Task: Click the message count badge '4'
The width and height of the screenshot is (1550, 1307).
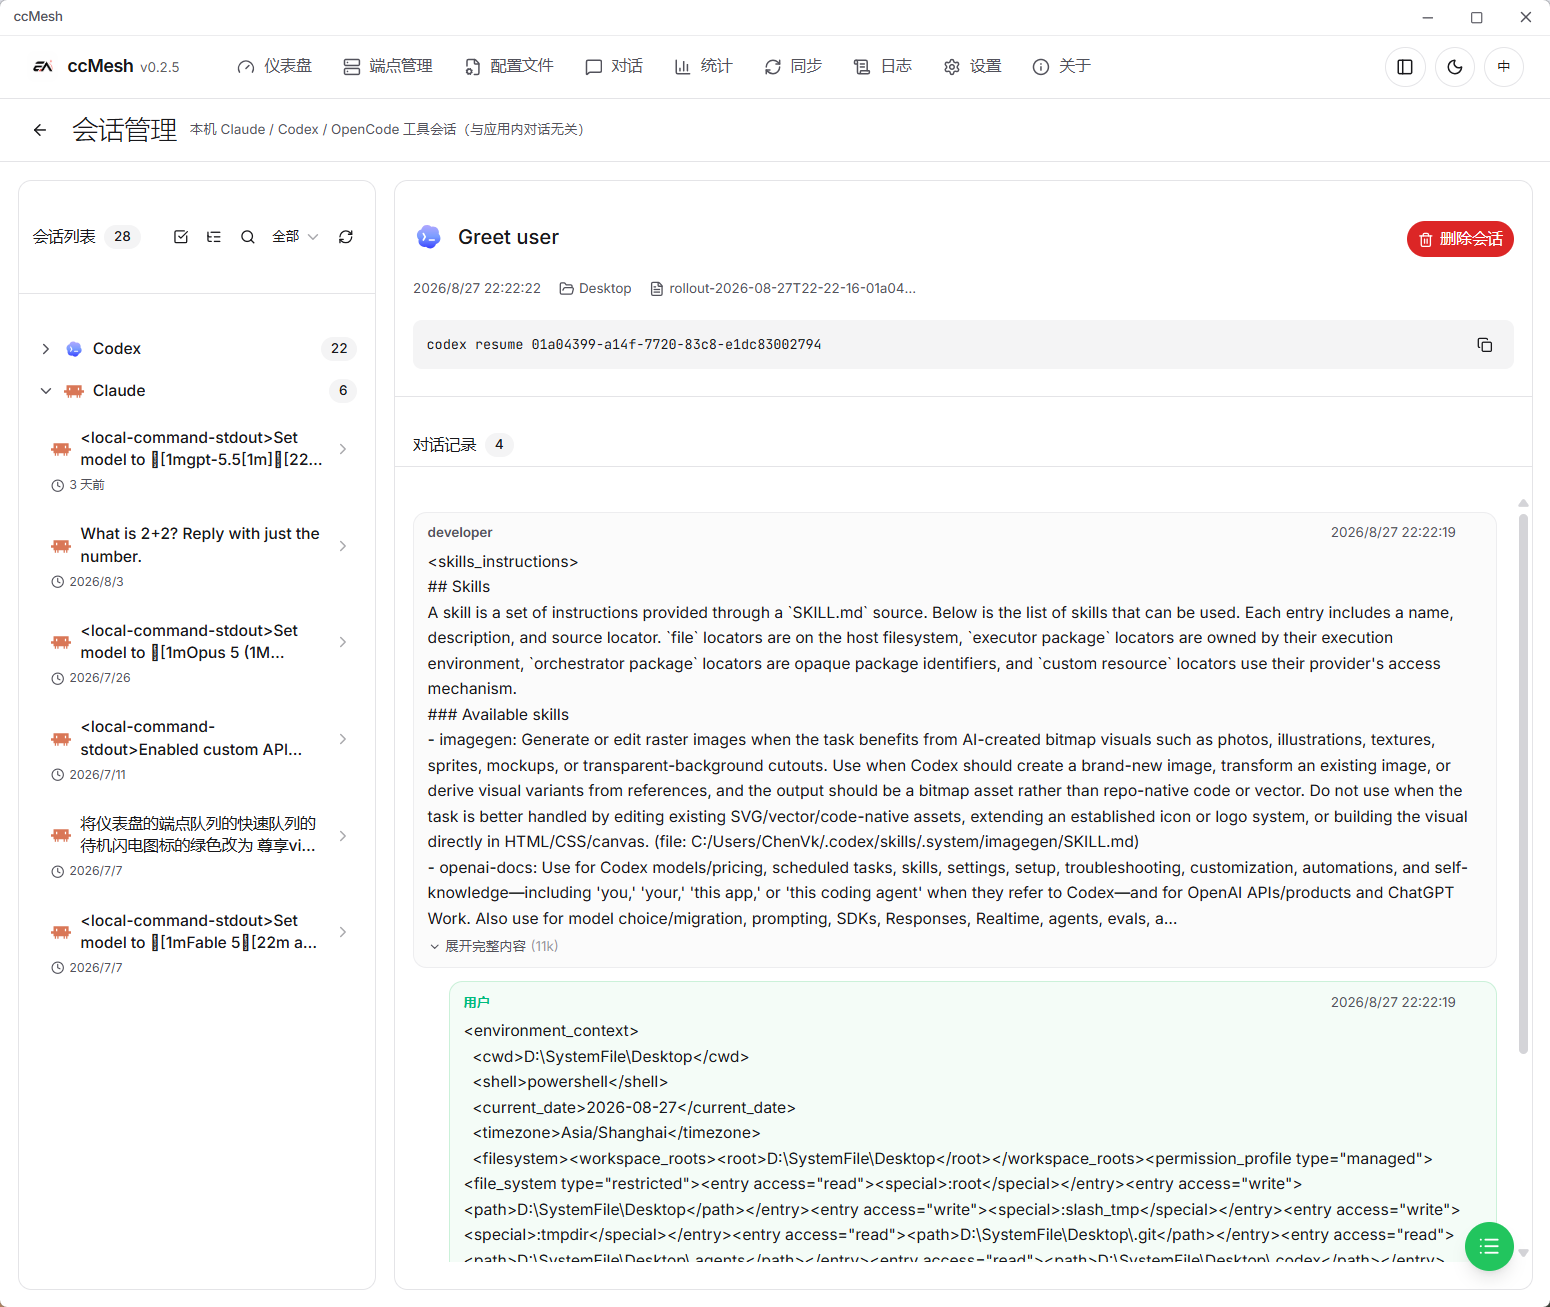Action: (x=499, y=445)
